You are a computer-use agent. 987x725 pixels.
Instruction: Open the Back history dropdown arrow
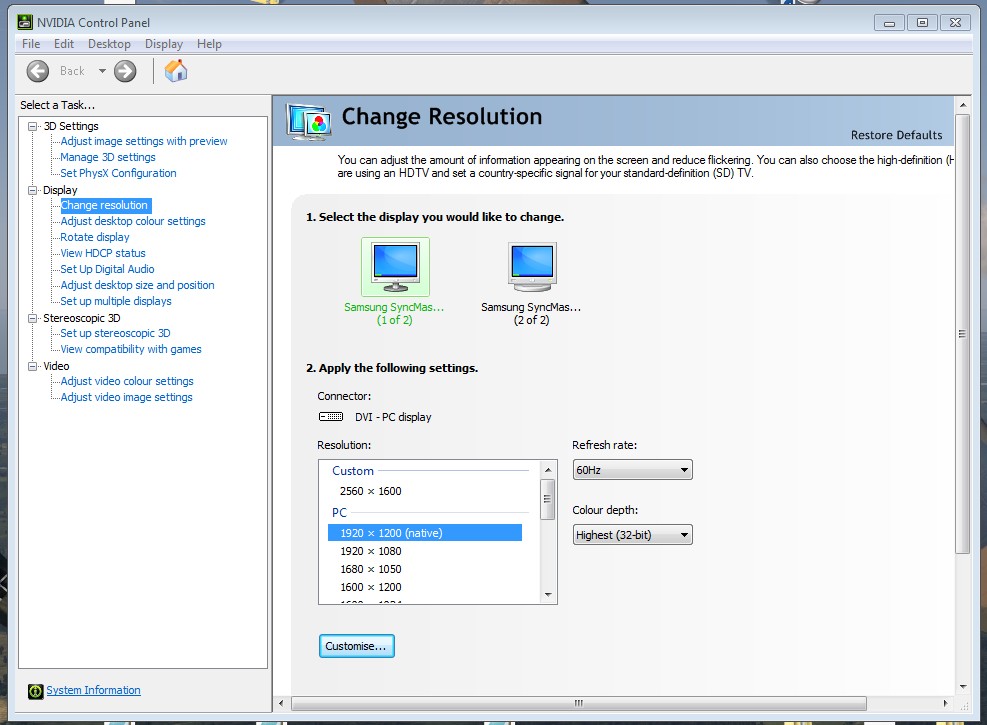[102, 71]
